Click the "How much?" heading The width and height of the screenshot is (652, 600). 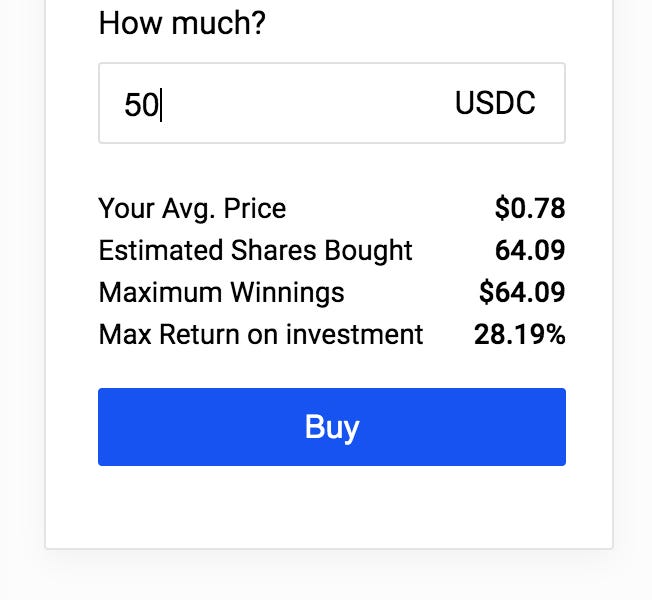(x=182, y=22)
